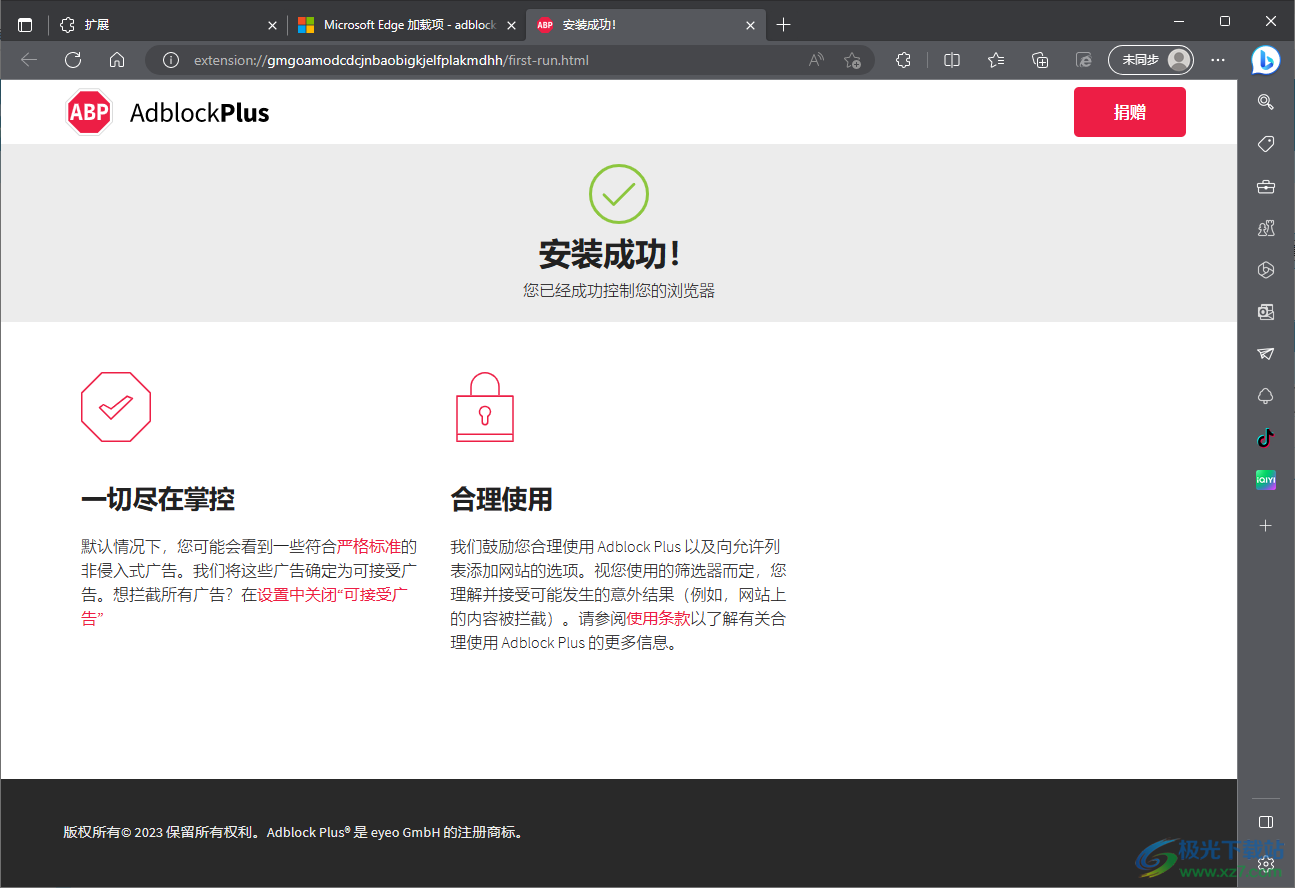Click the address bar URL

[x=391, y=60]
